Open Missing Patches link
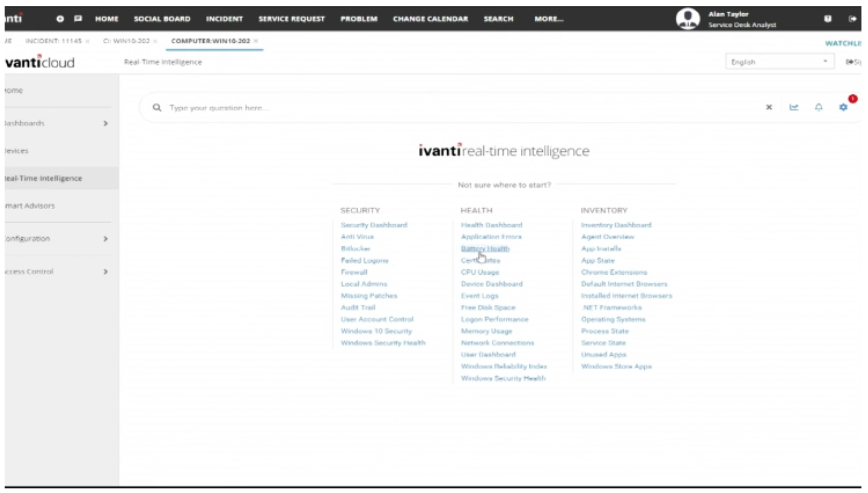Screen dimensions: 868x493 (x=369, y=296)
